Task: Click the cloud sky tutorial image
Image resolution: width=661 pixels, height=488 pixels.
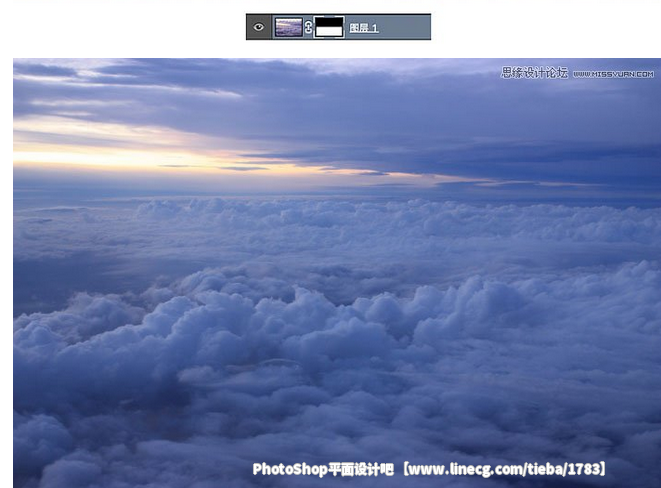Action: [x=337, y=273]
